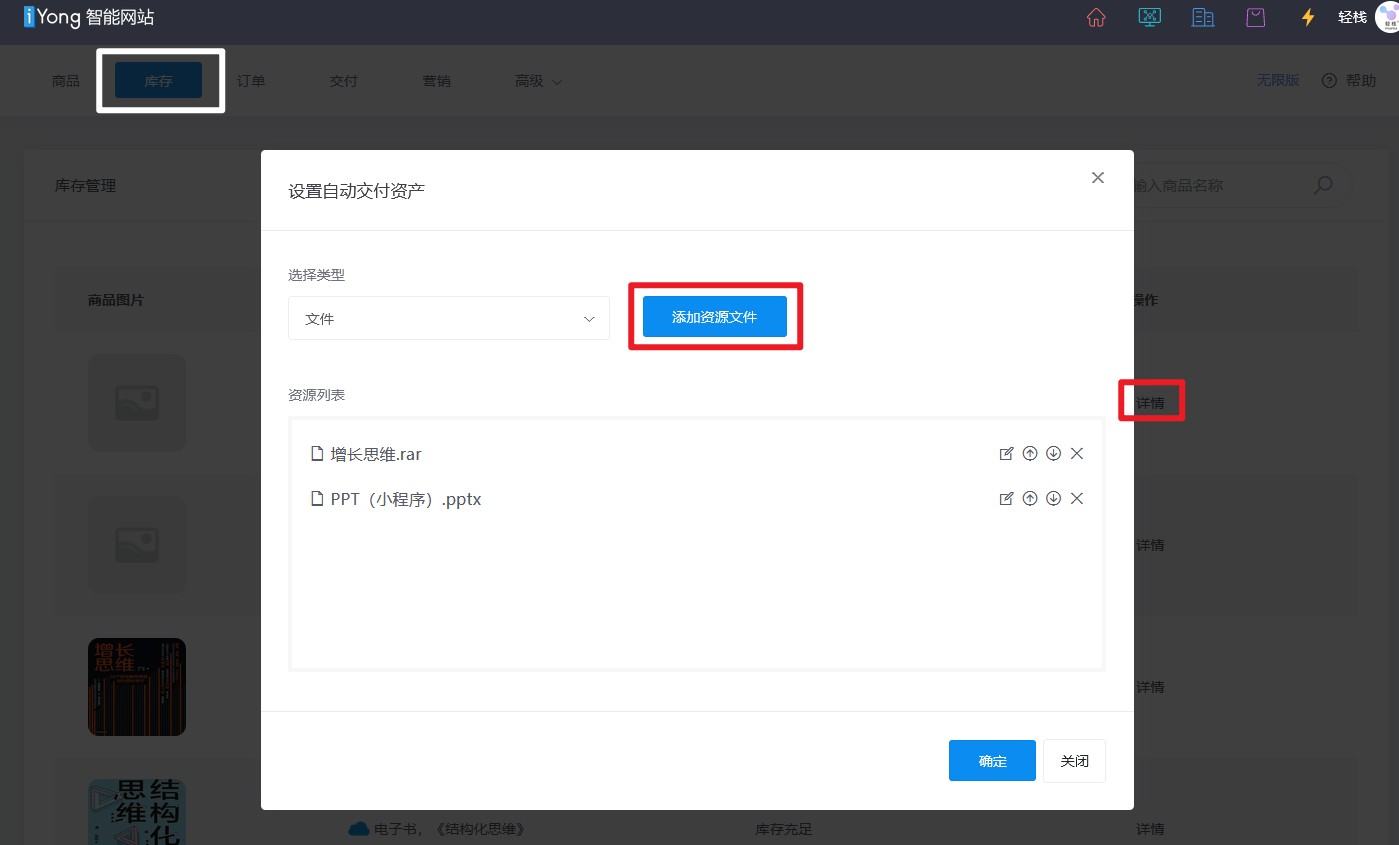Open the shopping bag icon

(x=1255, y=17)
